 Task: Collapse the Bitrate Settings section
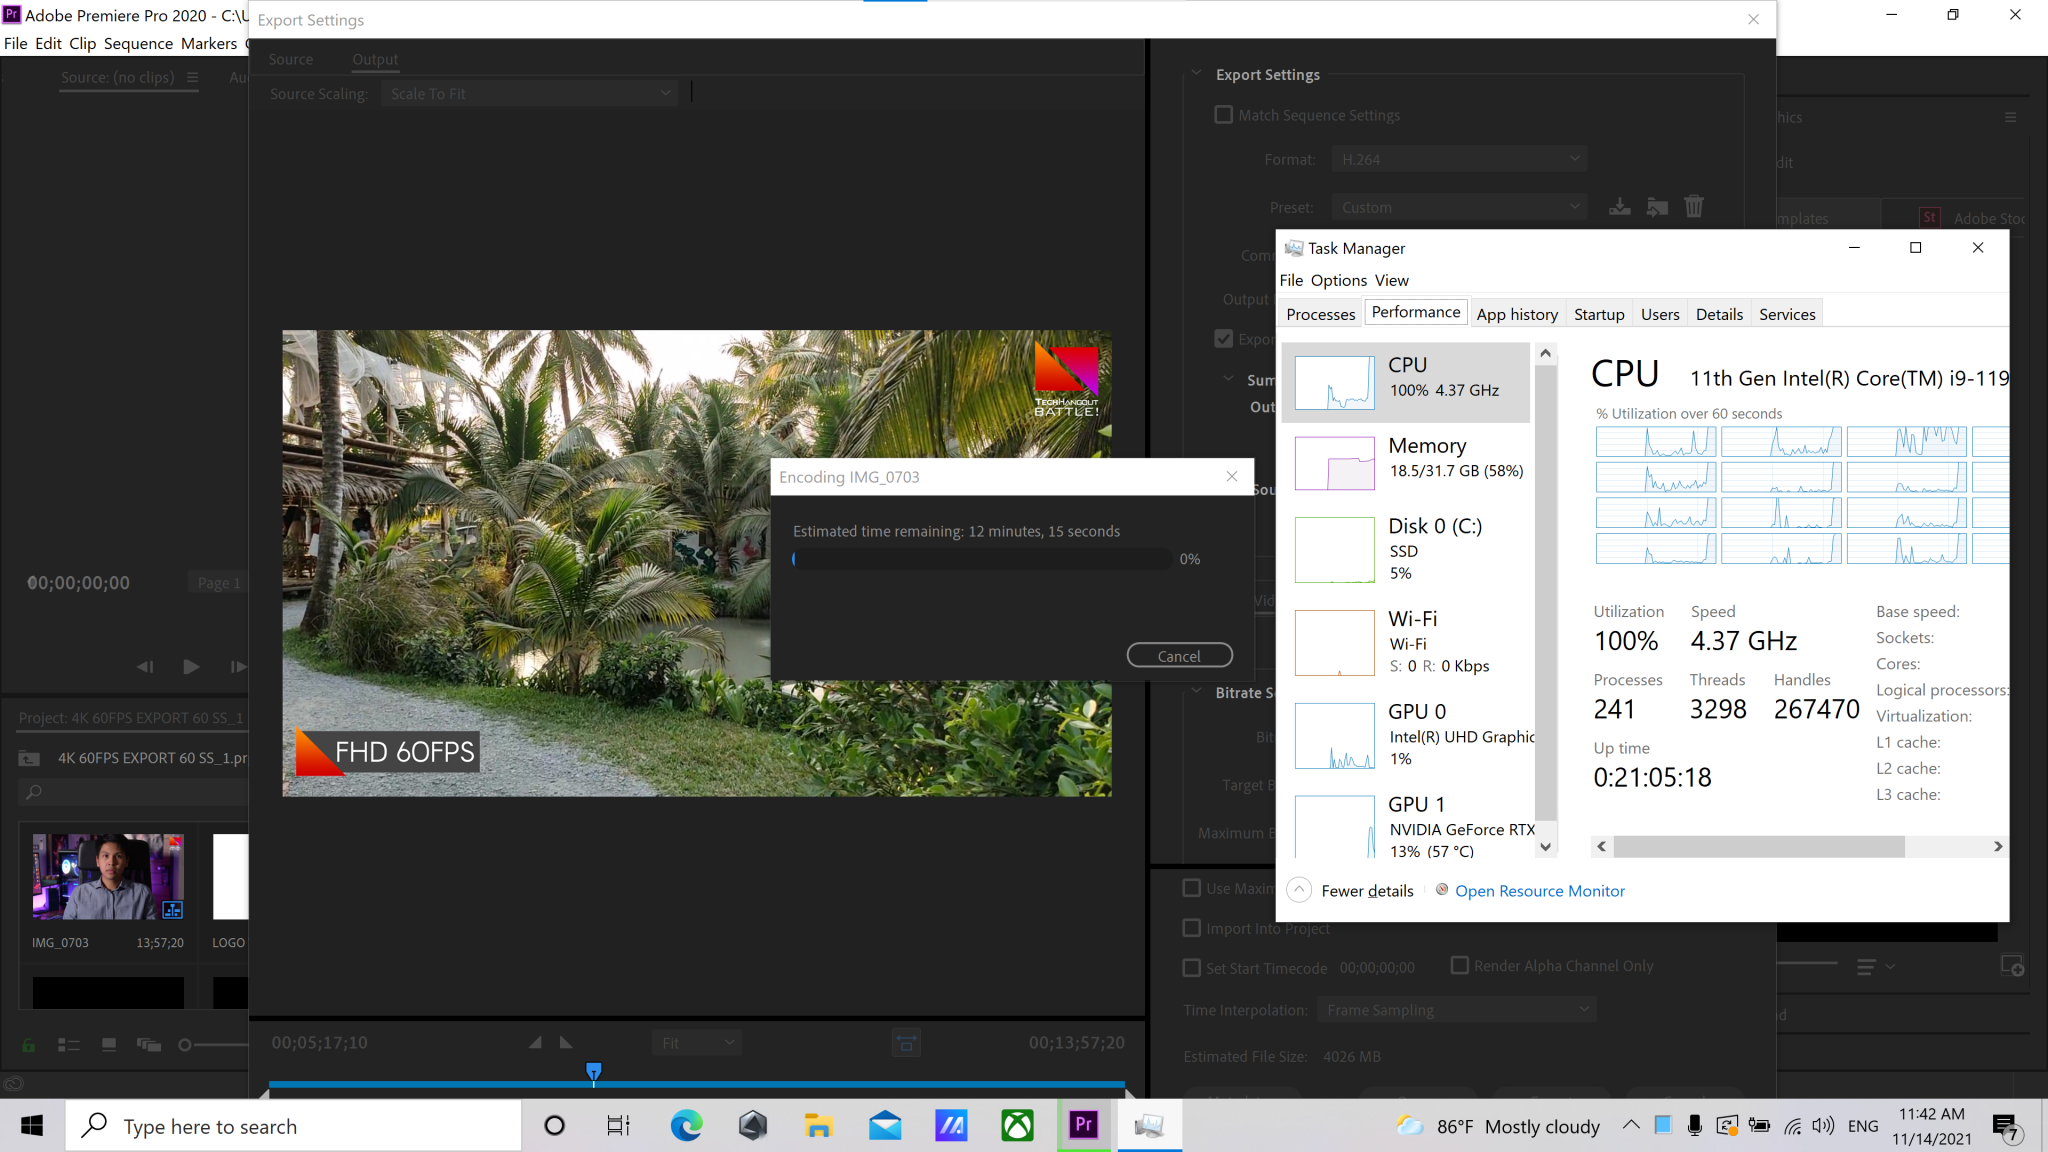click(x=1196, y=692)
